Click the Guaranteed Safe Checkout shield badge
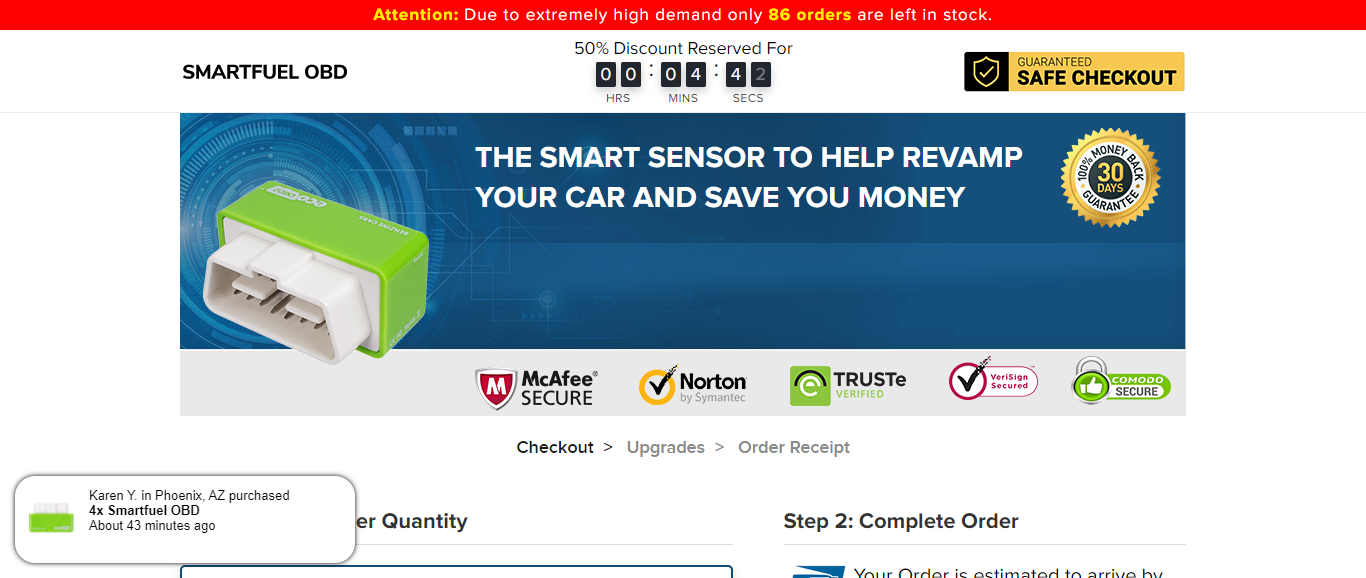The width and height of the screenshot is (1366, 578). coord(1074,72)
